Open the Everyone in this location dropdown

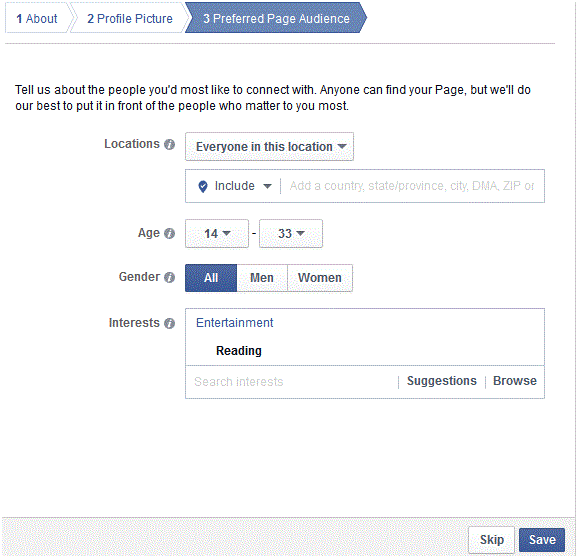tap(269, 147)
